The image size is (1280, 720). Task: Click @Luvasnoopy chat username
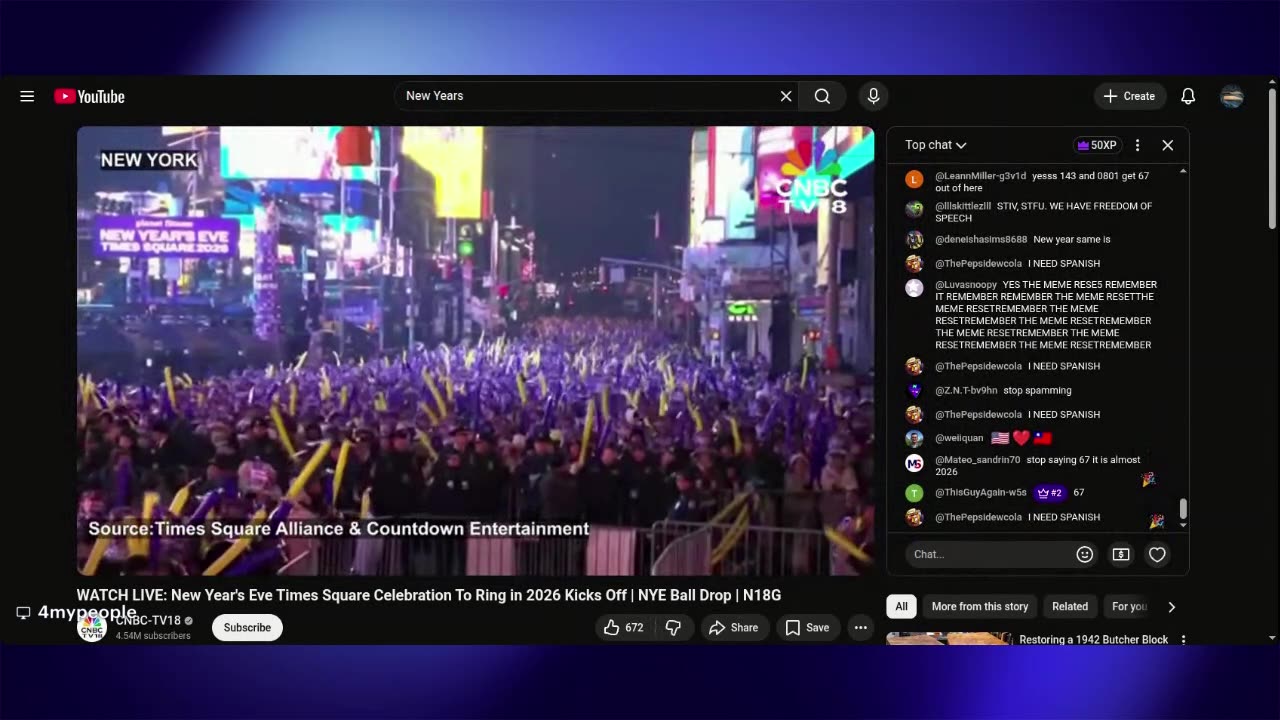tap(966, 285)
